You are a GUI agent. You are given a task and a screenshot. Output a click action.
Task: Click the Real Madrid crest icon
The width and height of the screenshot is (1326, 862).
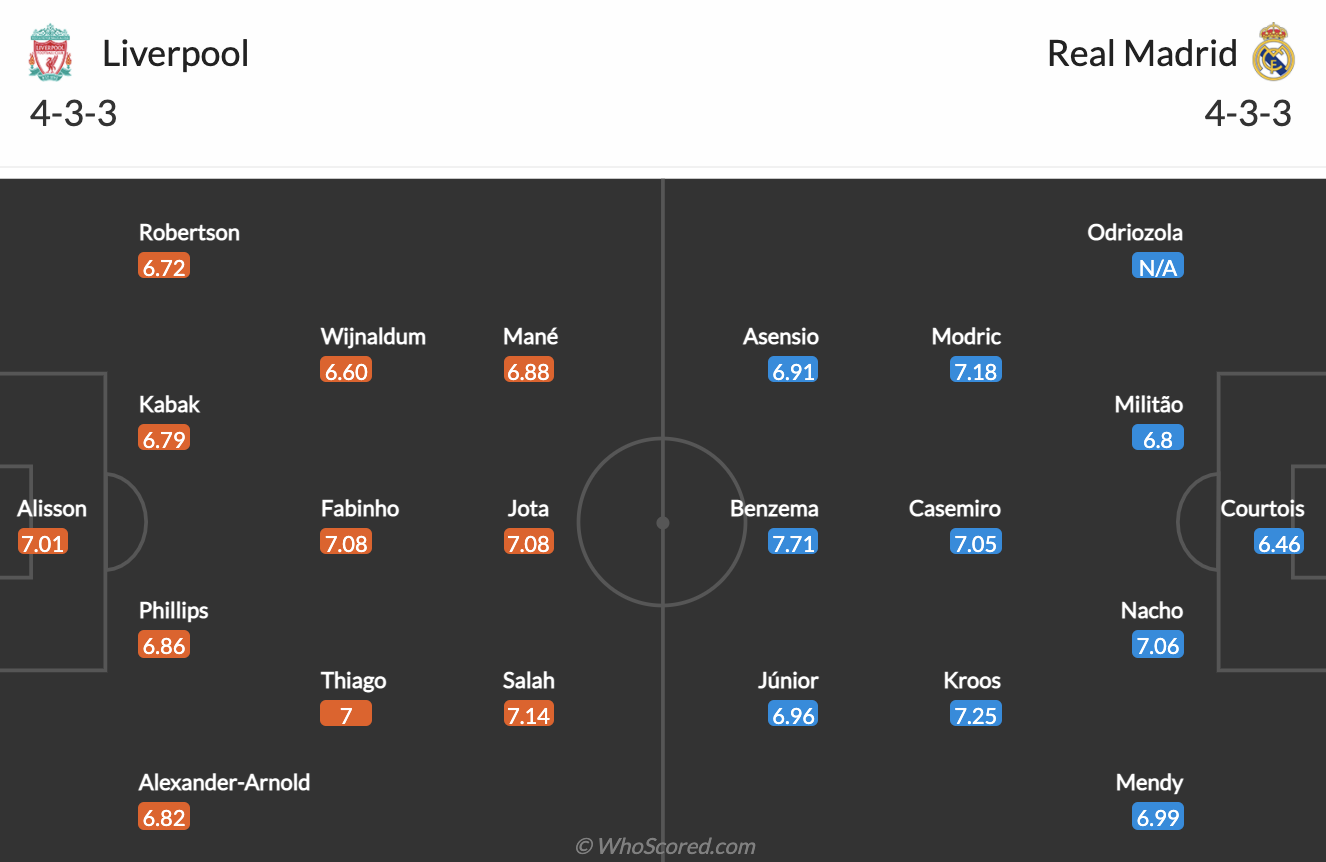click(x=1273, y=52)
